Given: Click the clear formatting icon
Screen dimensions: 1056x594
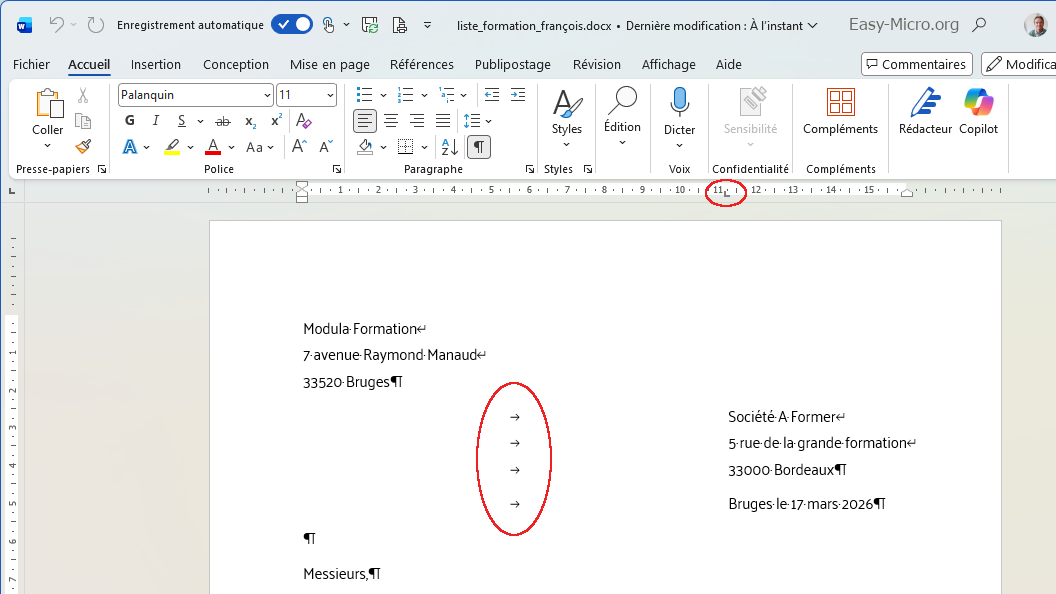Looking at the screenshot, I should coord(304,121).
